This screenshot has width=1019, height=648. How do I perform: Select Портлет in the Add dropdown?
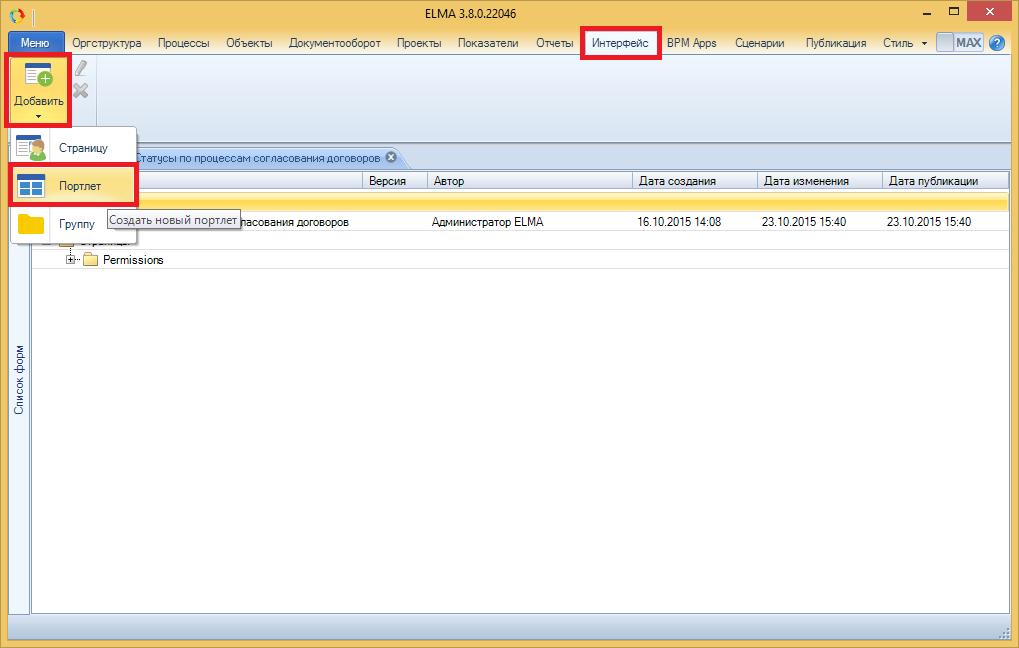tap(79, 186)
